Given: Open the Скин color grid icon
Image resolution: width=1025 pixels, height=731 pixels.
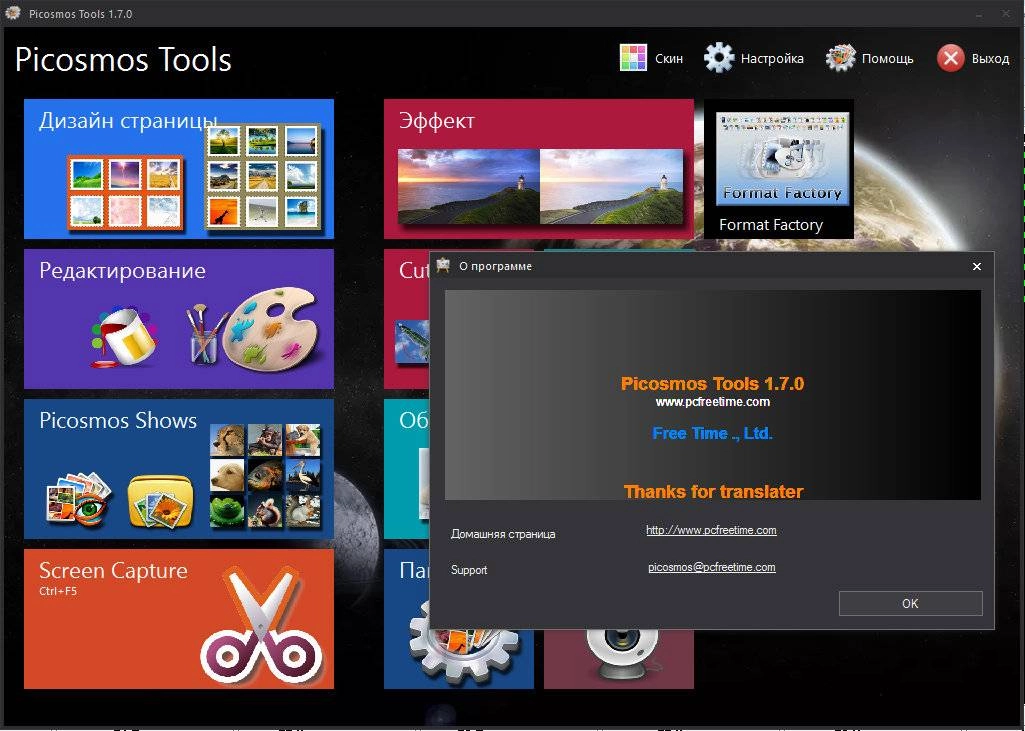Looking at the screenshot, I should (x=633, y=58).
